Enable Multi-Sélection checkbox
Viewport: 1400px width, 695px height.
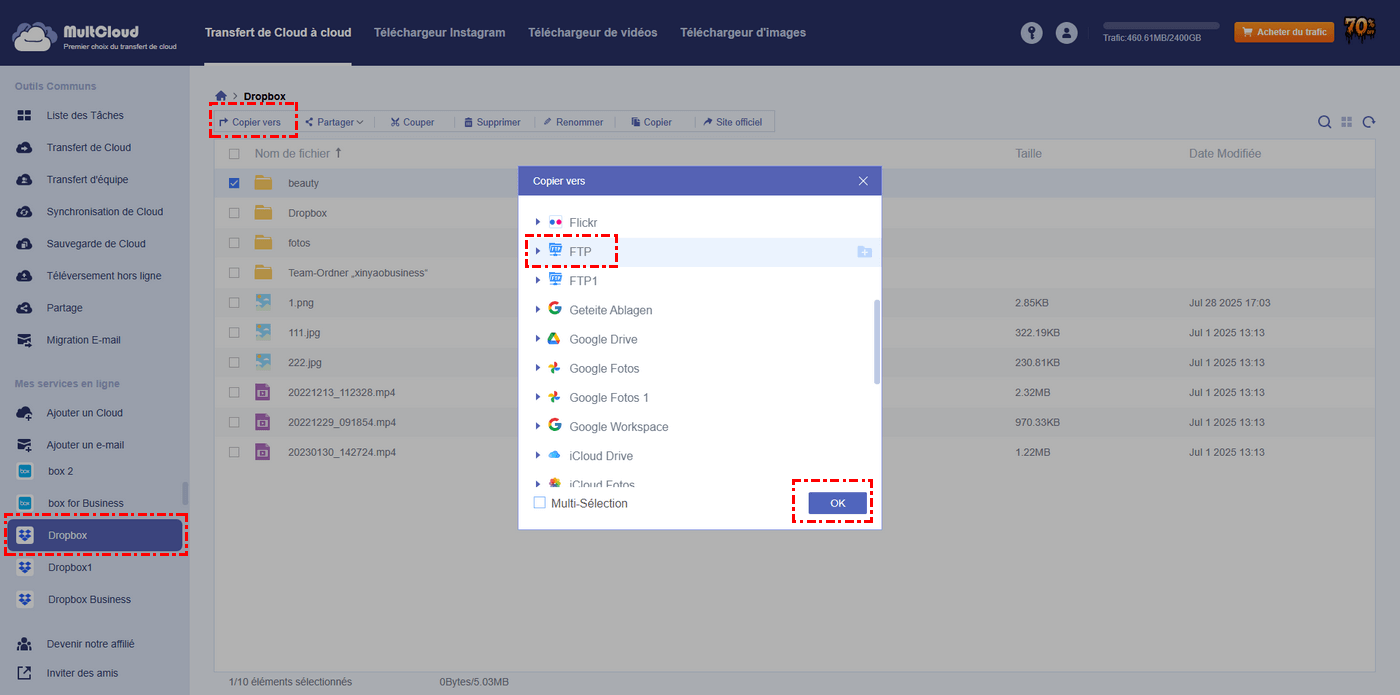coord(540,503)
